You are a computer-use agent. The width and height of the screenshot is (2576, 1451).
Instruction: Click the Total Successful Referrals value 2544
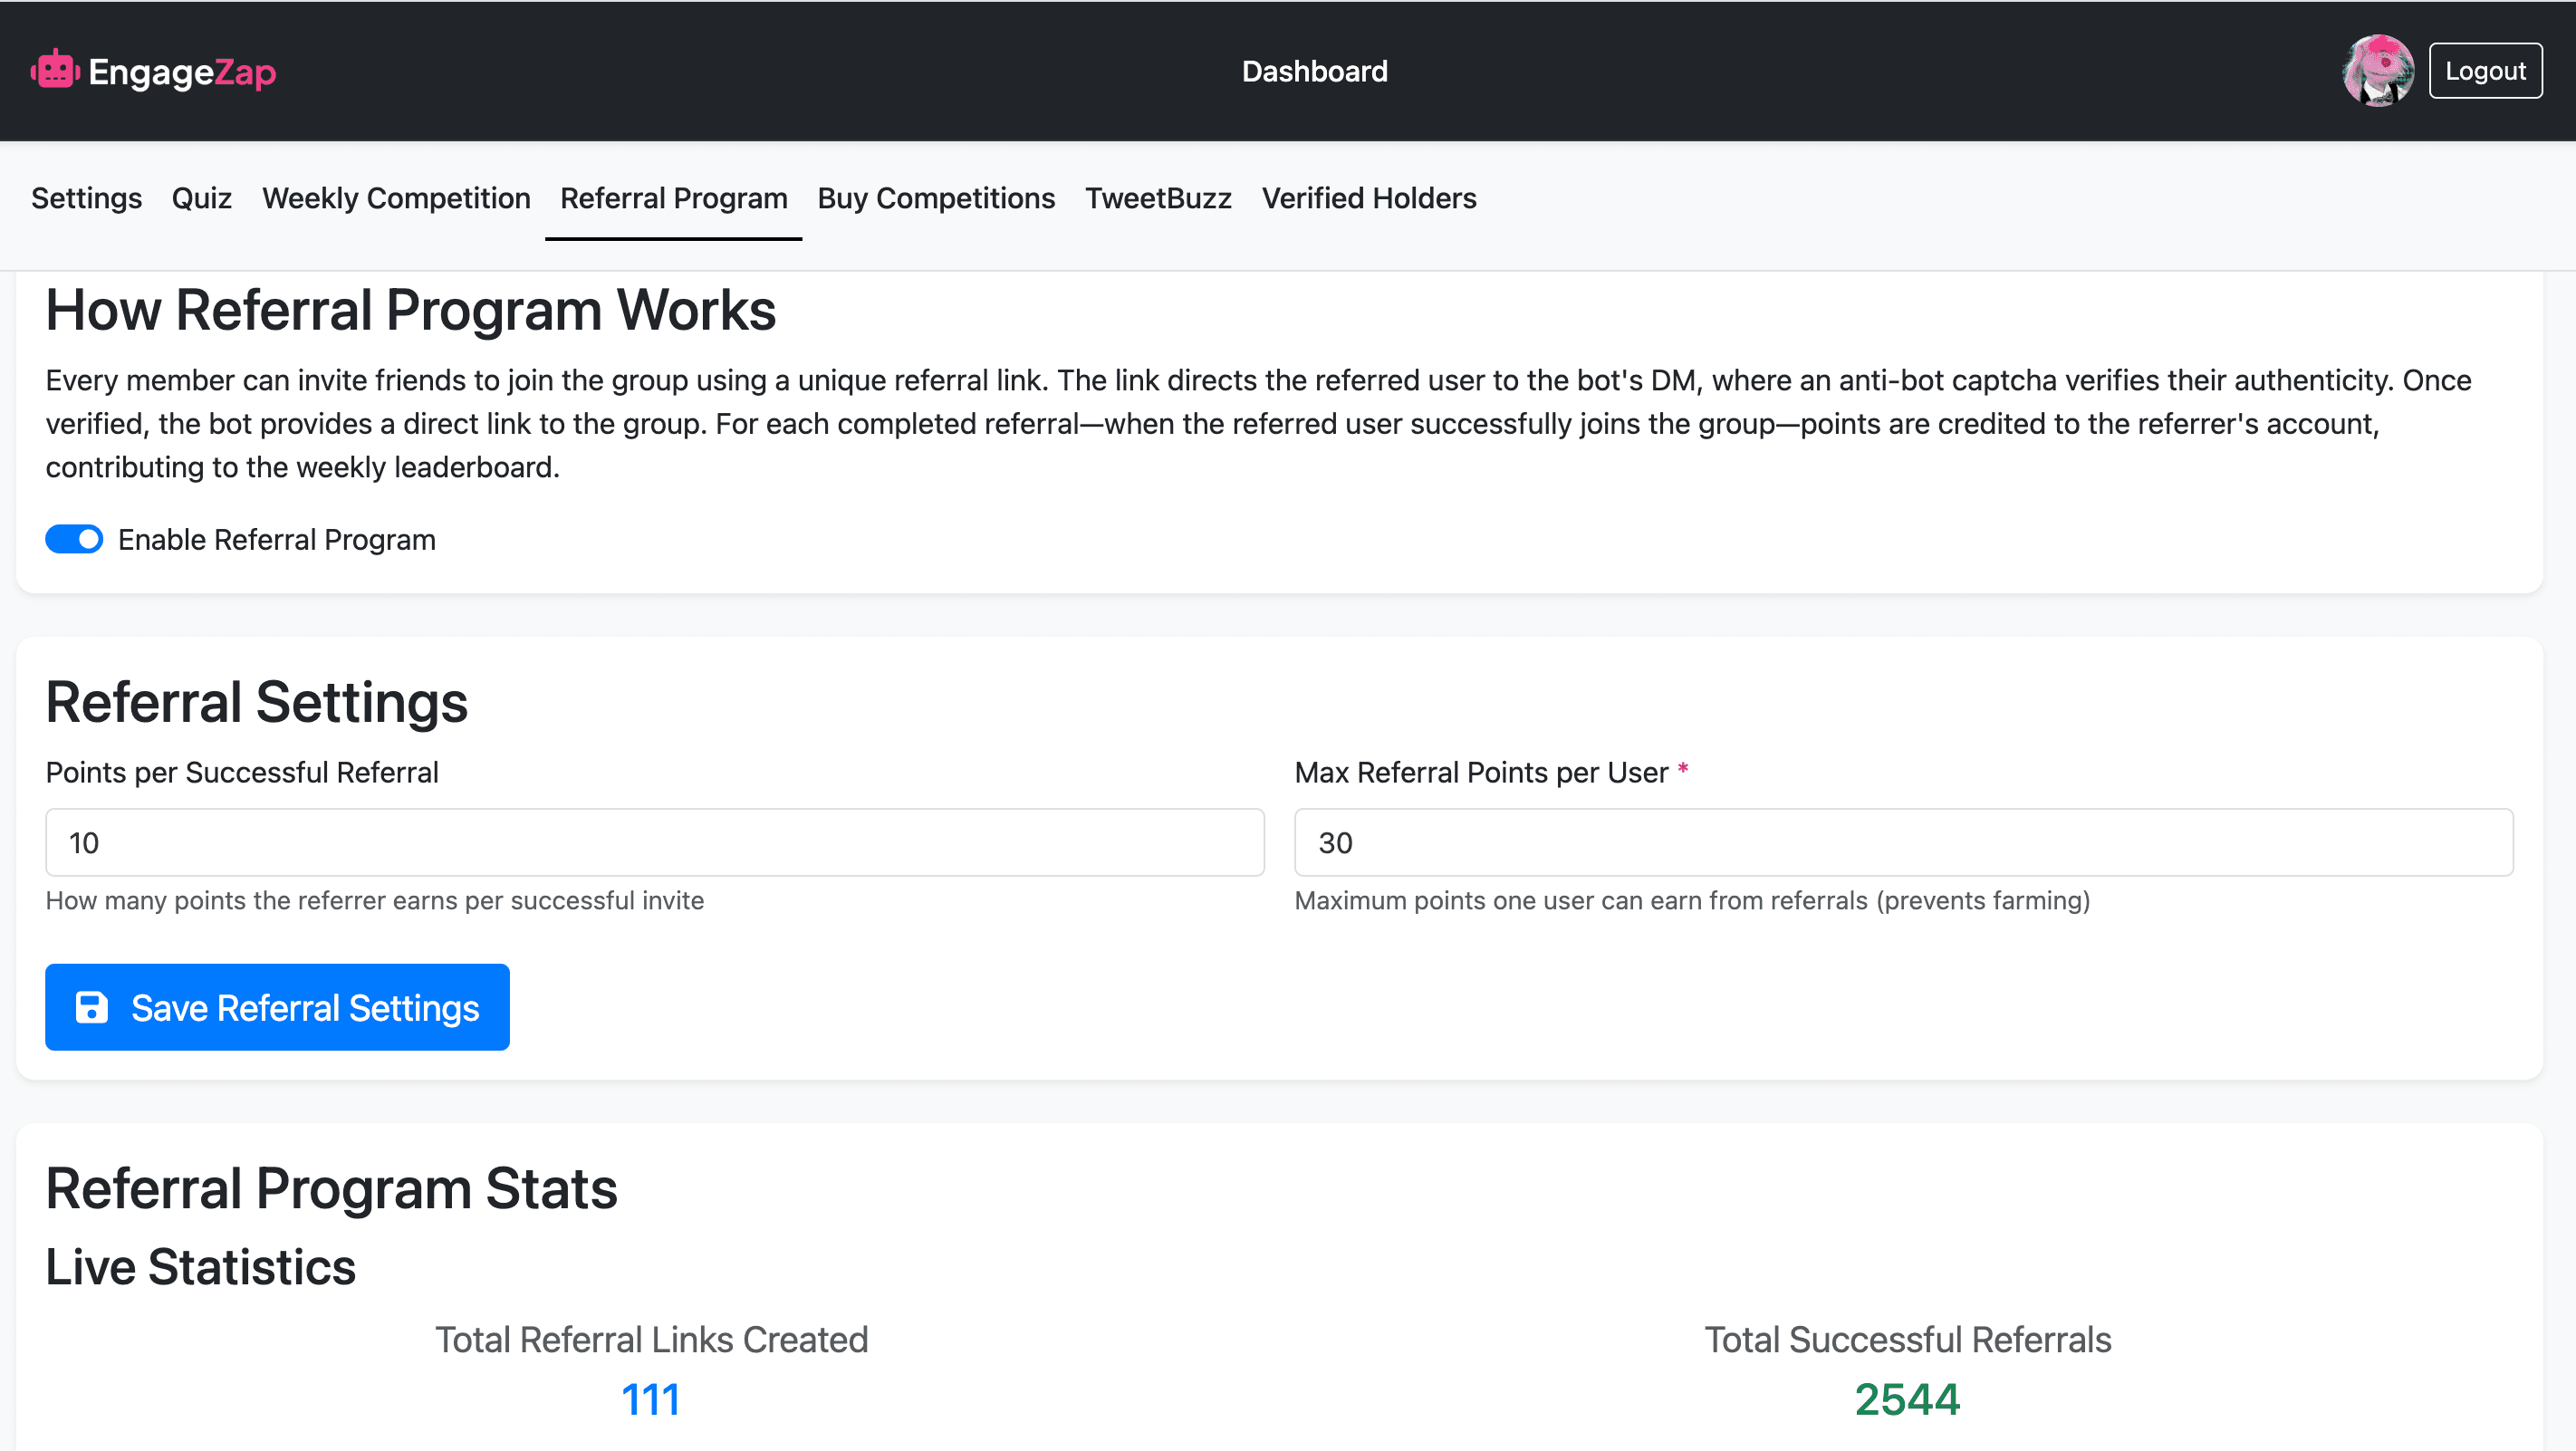coord(1907,1398)
